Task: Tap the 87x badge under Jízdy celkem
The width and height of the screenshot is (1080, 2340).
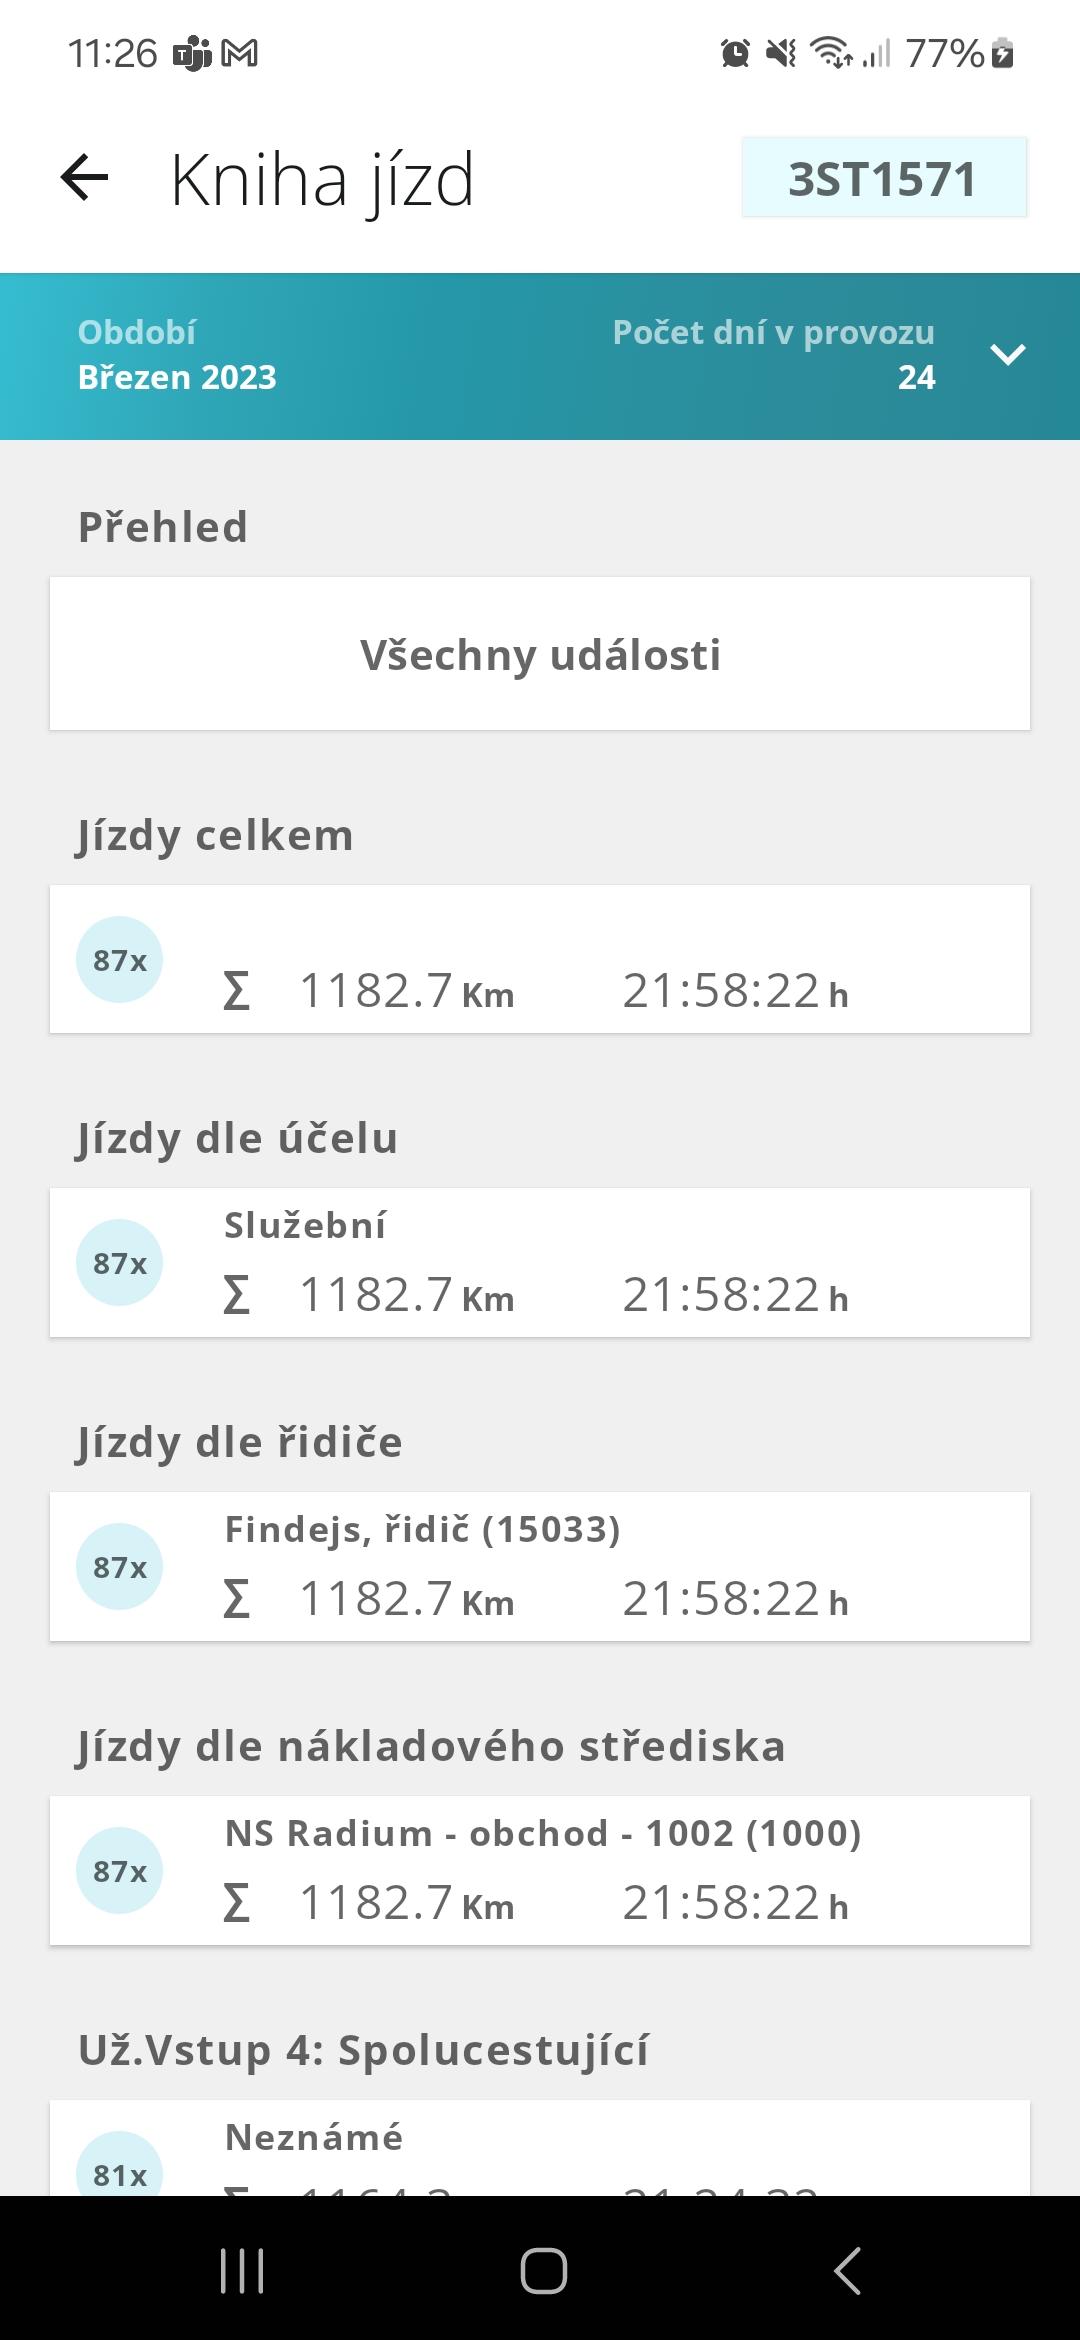Action: pyautogui.click(x=120, y=960)
